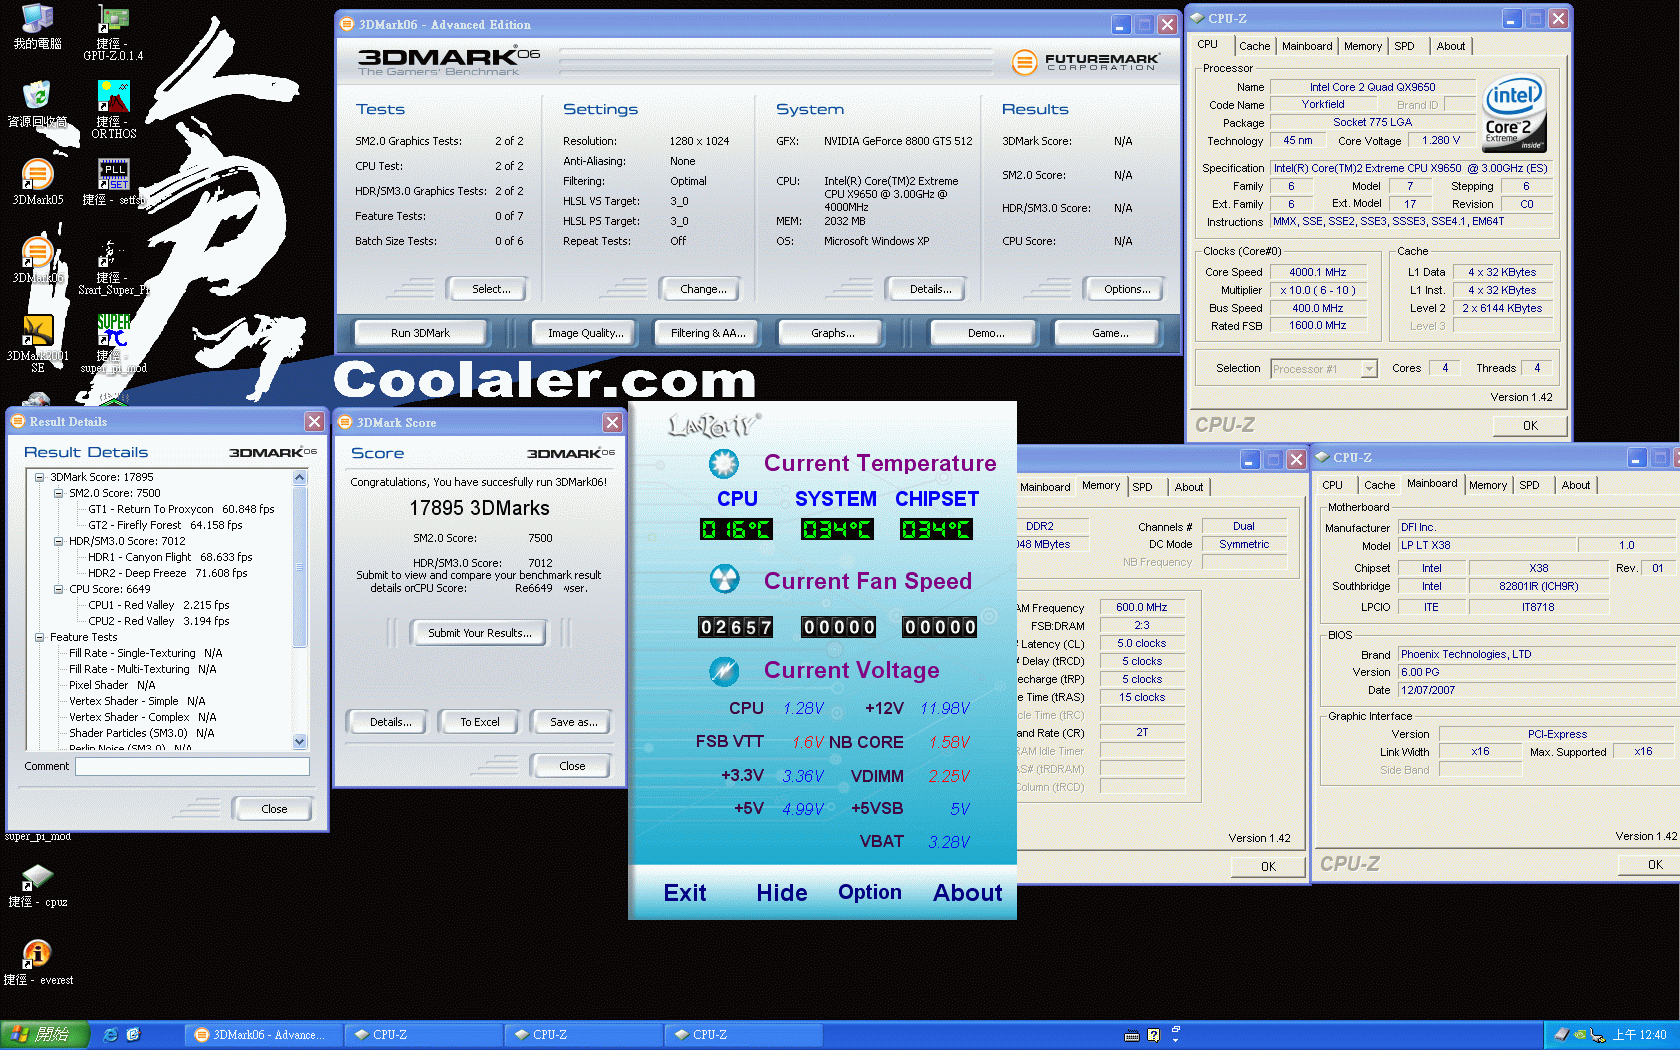Click the Game... button
The image size is (1680, 1050).
(1110, 333)
